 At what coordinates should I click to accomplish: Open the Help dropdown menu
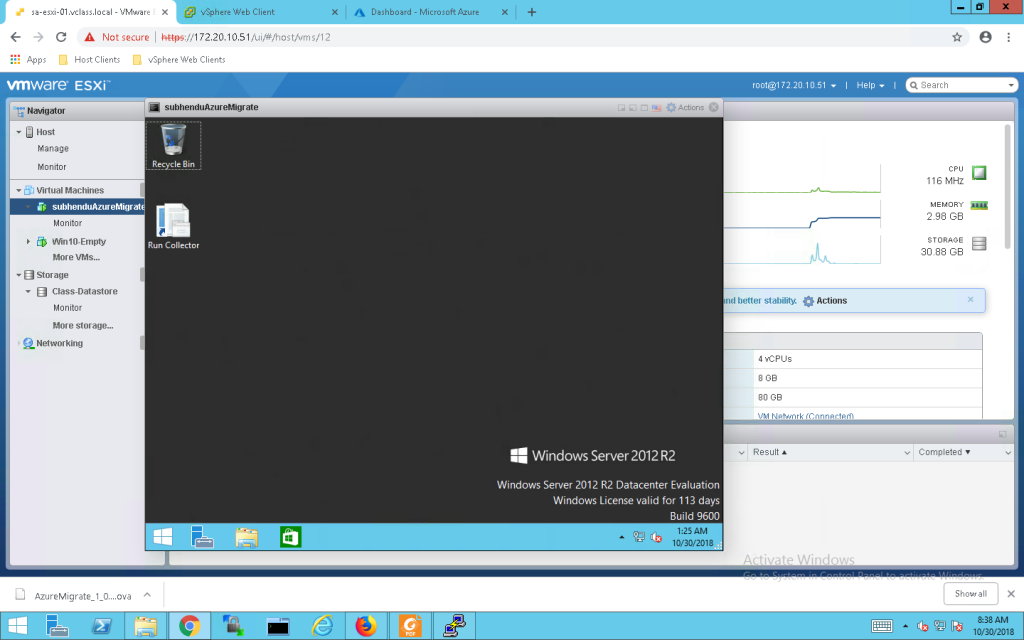pyautogui.click(x=871, y=86)
